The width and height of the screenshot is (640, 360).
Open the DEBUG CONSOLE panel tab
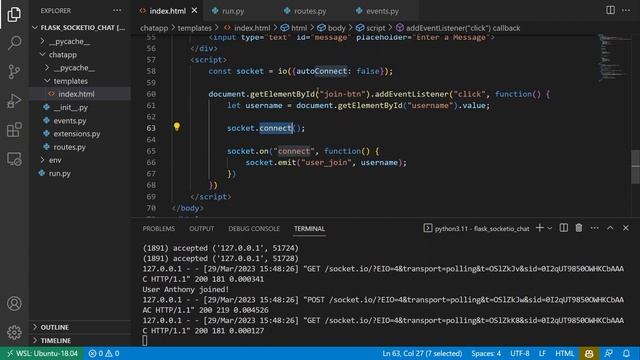(254, 229)
